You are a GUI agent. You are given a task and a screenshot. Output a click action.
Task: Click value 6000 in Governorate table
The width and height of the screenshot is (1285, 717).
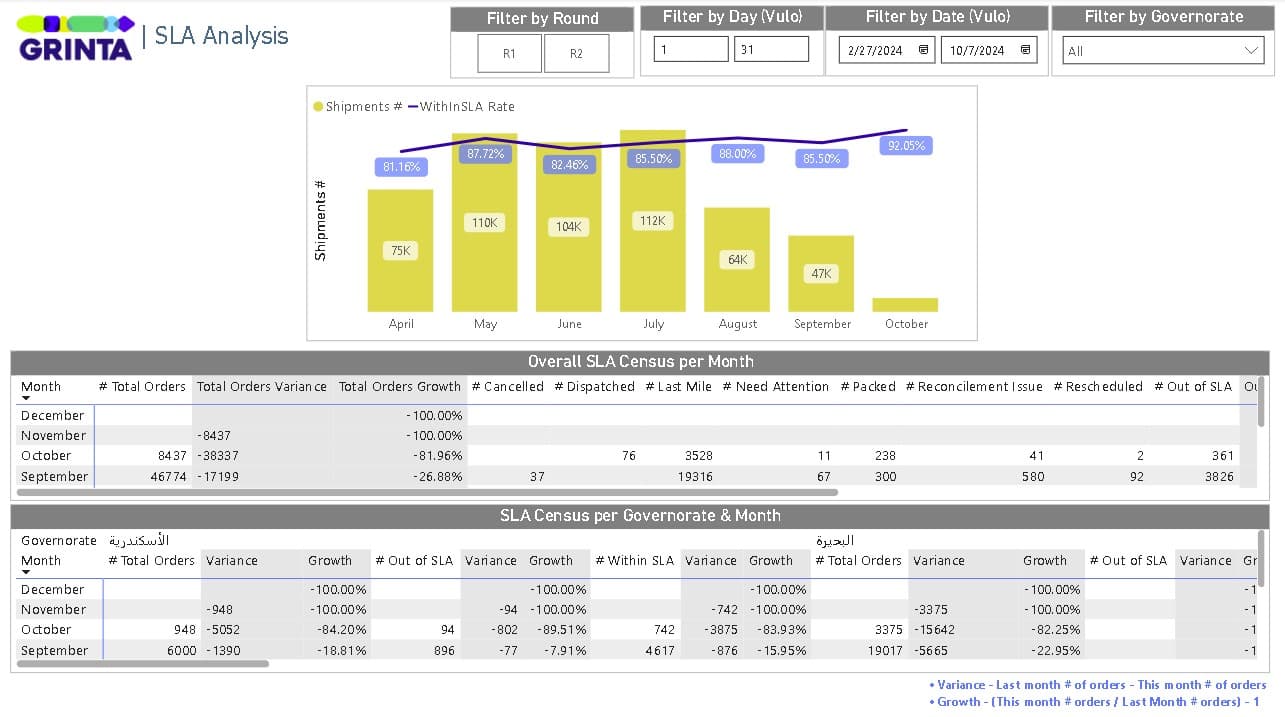[181, 650]
